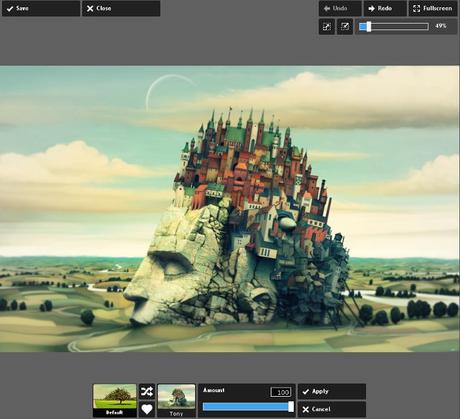Click the zoom out icon
The height and width of the screenshot is (419, 460).
(x=327, y=27)
